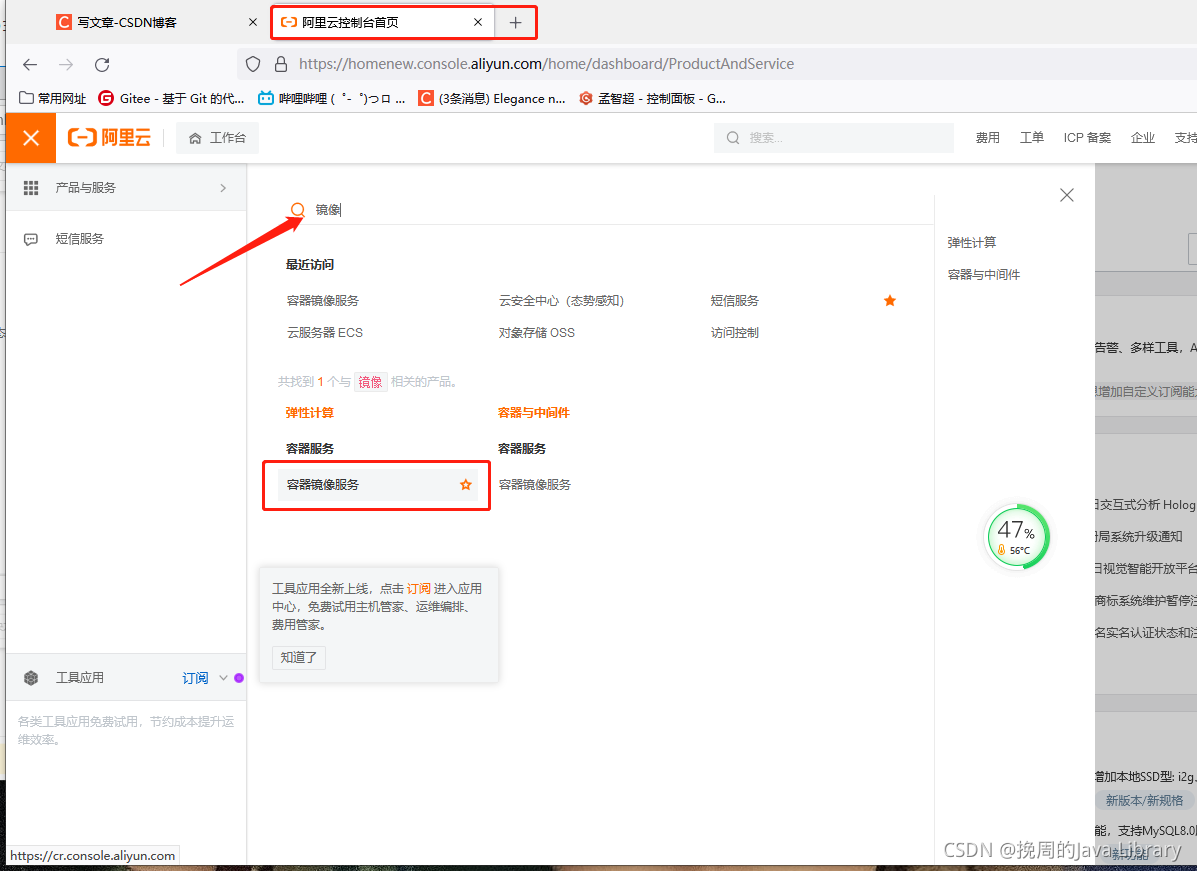This screenshot has height=871, width=1197.
Task: Expand the 产品与服务 chevron
Action: pos(224,187)
